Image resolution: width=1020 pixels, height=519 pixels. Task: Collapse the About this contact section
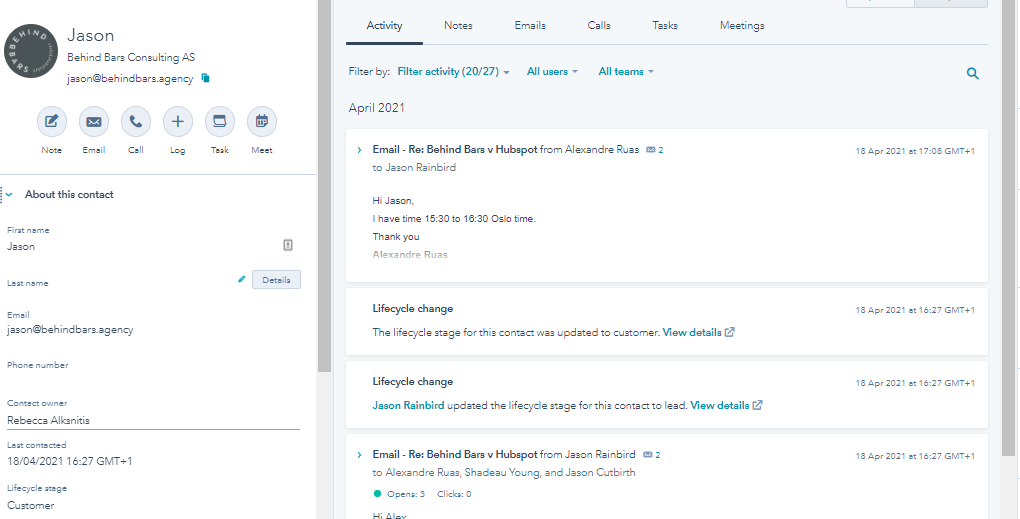pyautogui.click(x=10, y=194)
